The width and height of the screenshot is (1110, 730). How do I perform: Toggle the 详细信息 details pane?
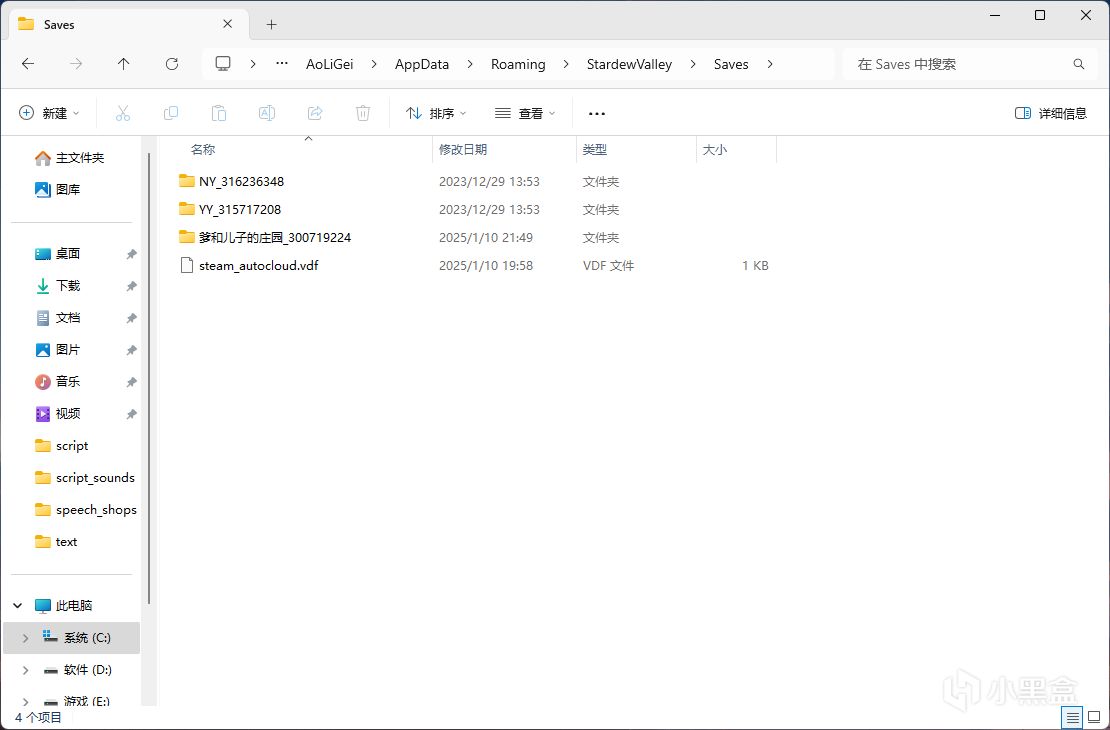click(x=1051, y=113)
